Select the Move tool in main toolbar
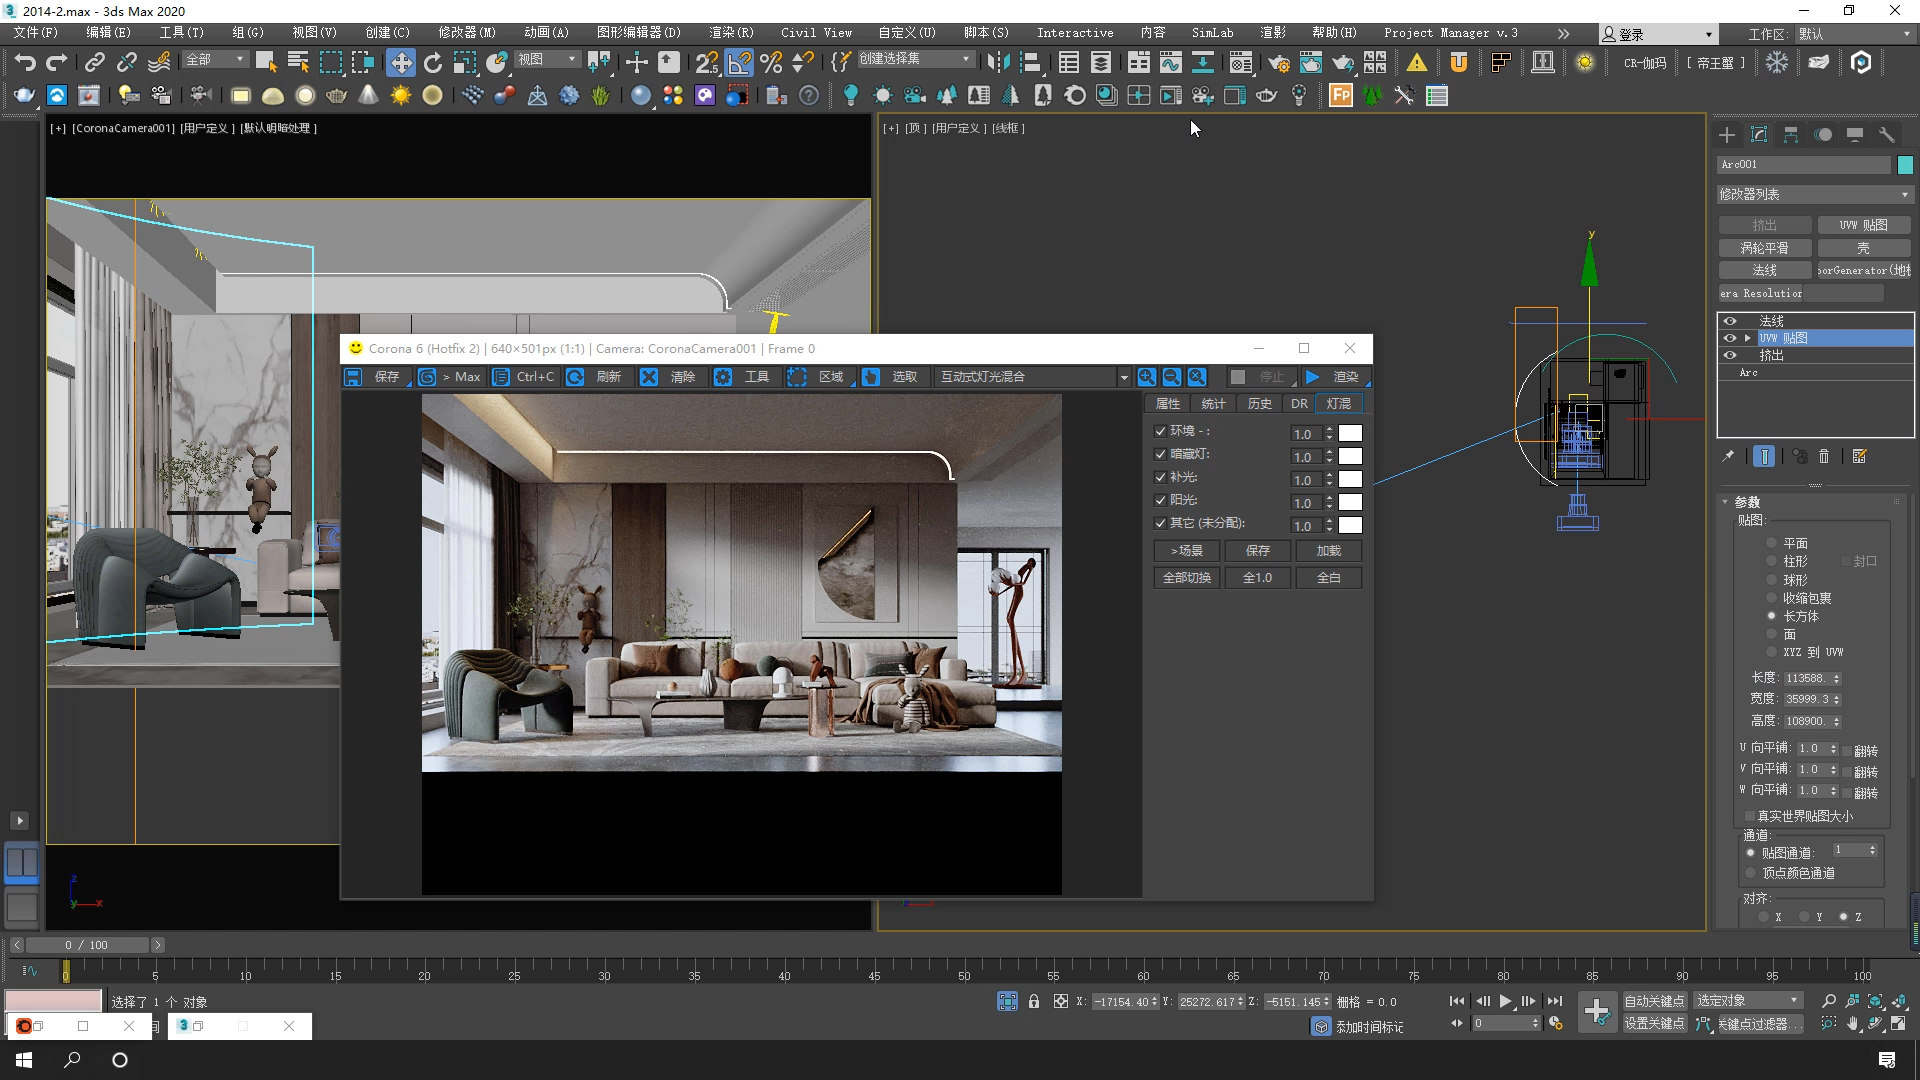Image resolution: width=1920 pixels, height=1080 pixels. point(400,63)
